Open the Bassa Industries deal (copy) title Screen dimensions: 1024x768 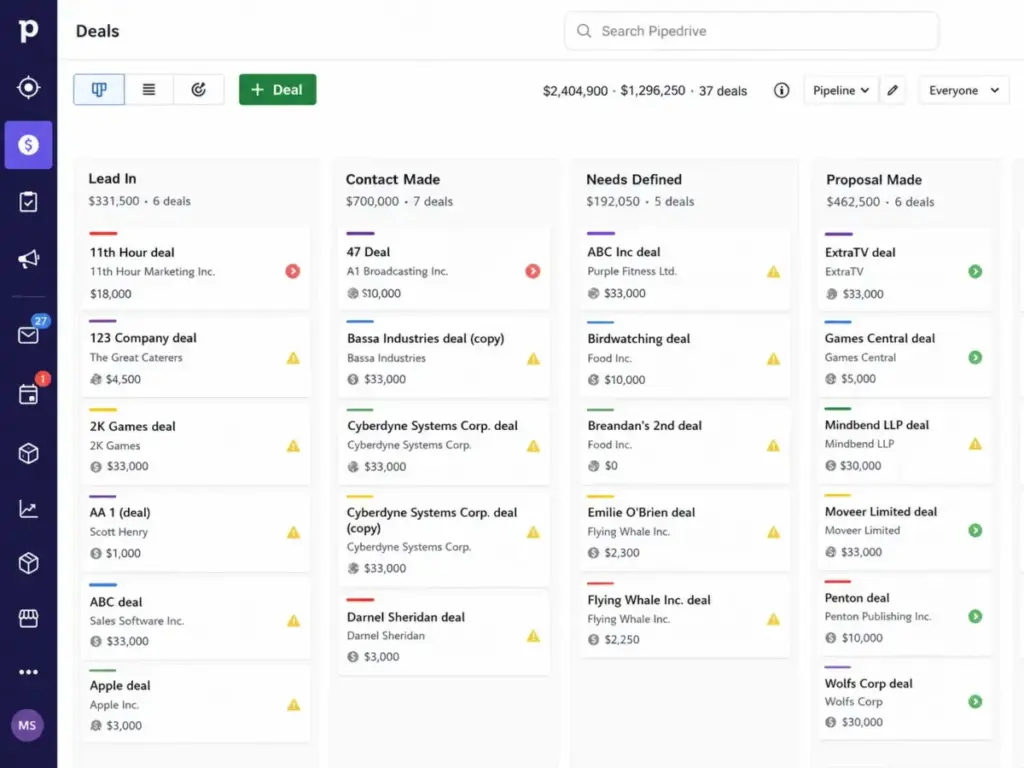(425, 338)
